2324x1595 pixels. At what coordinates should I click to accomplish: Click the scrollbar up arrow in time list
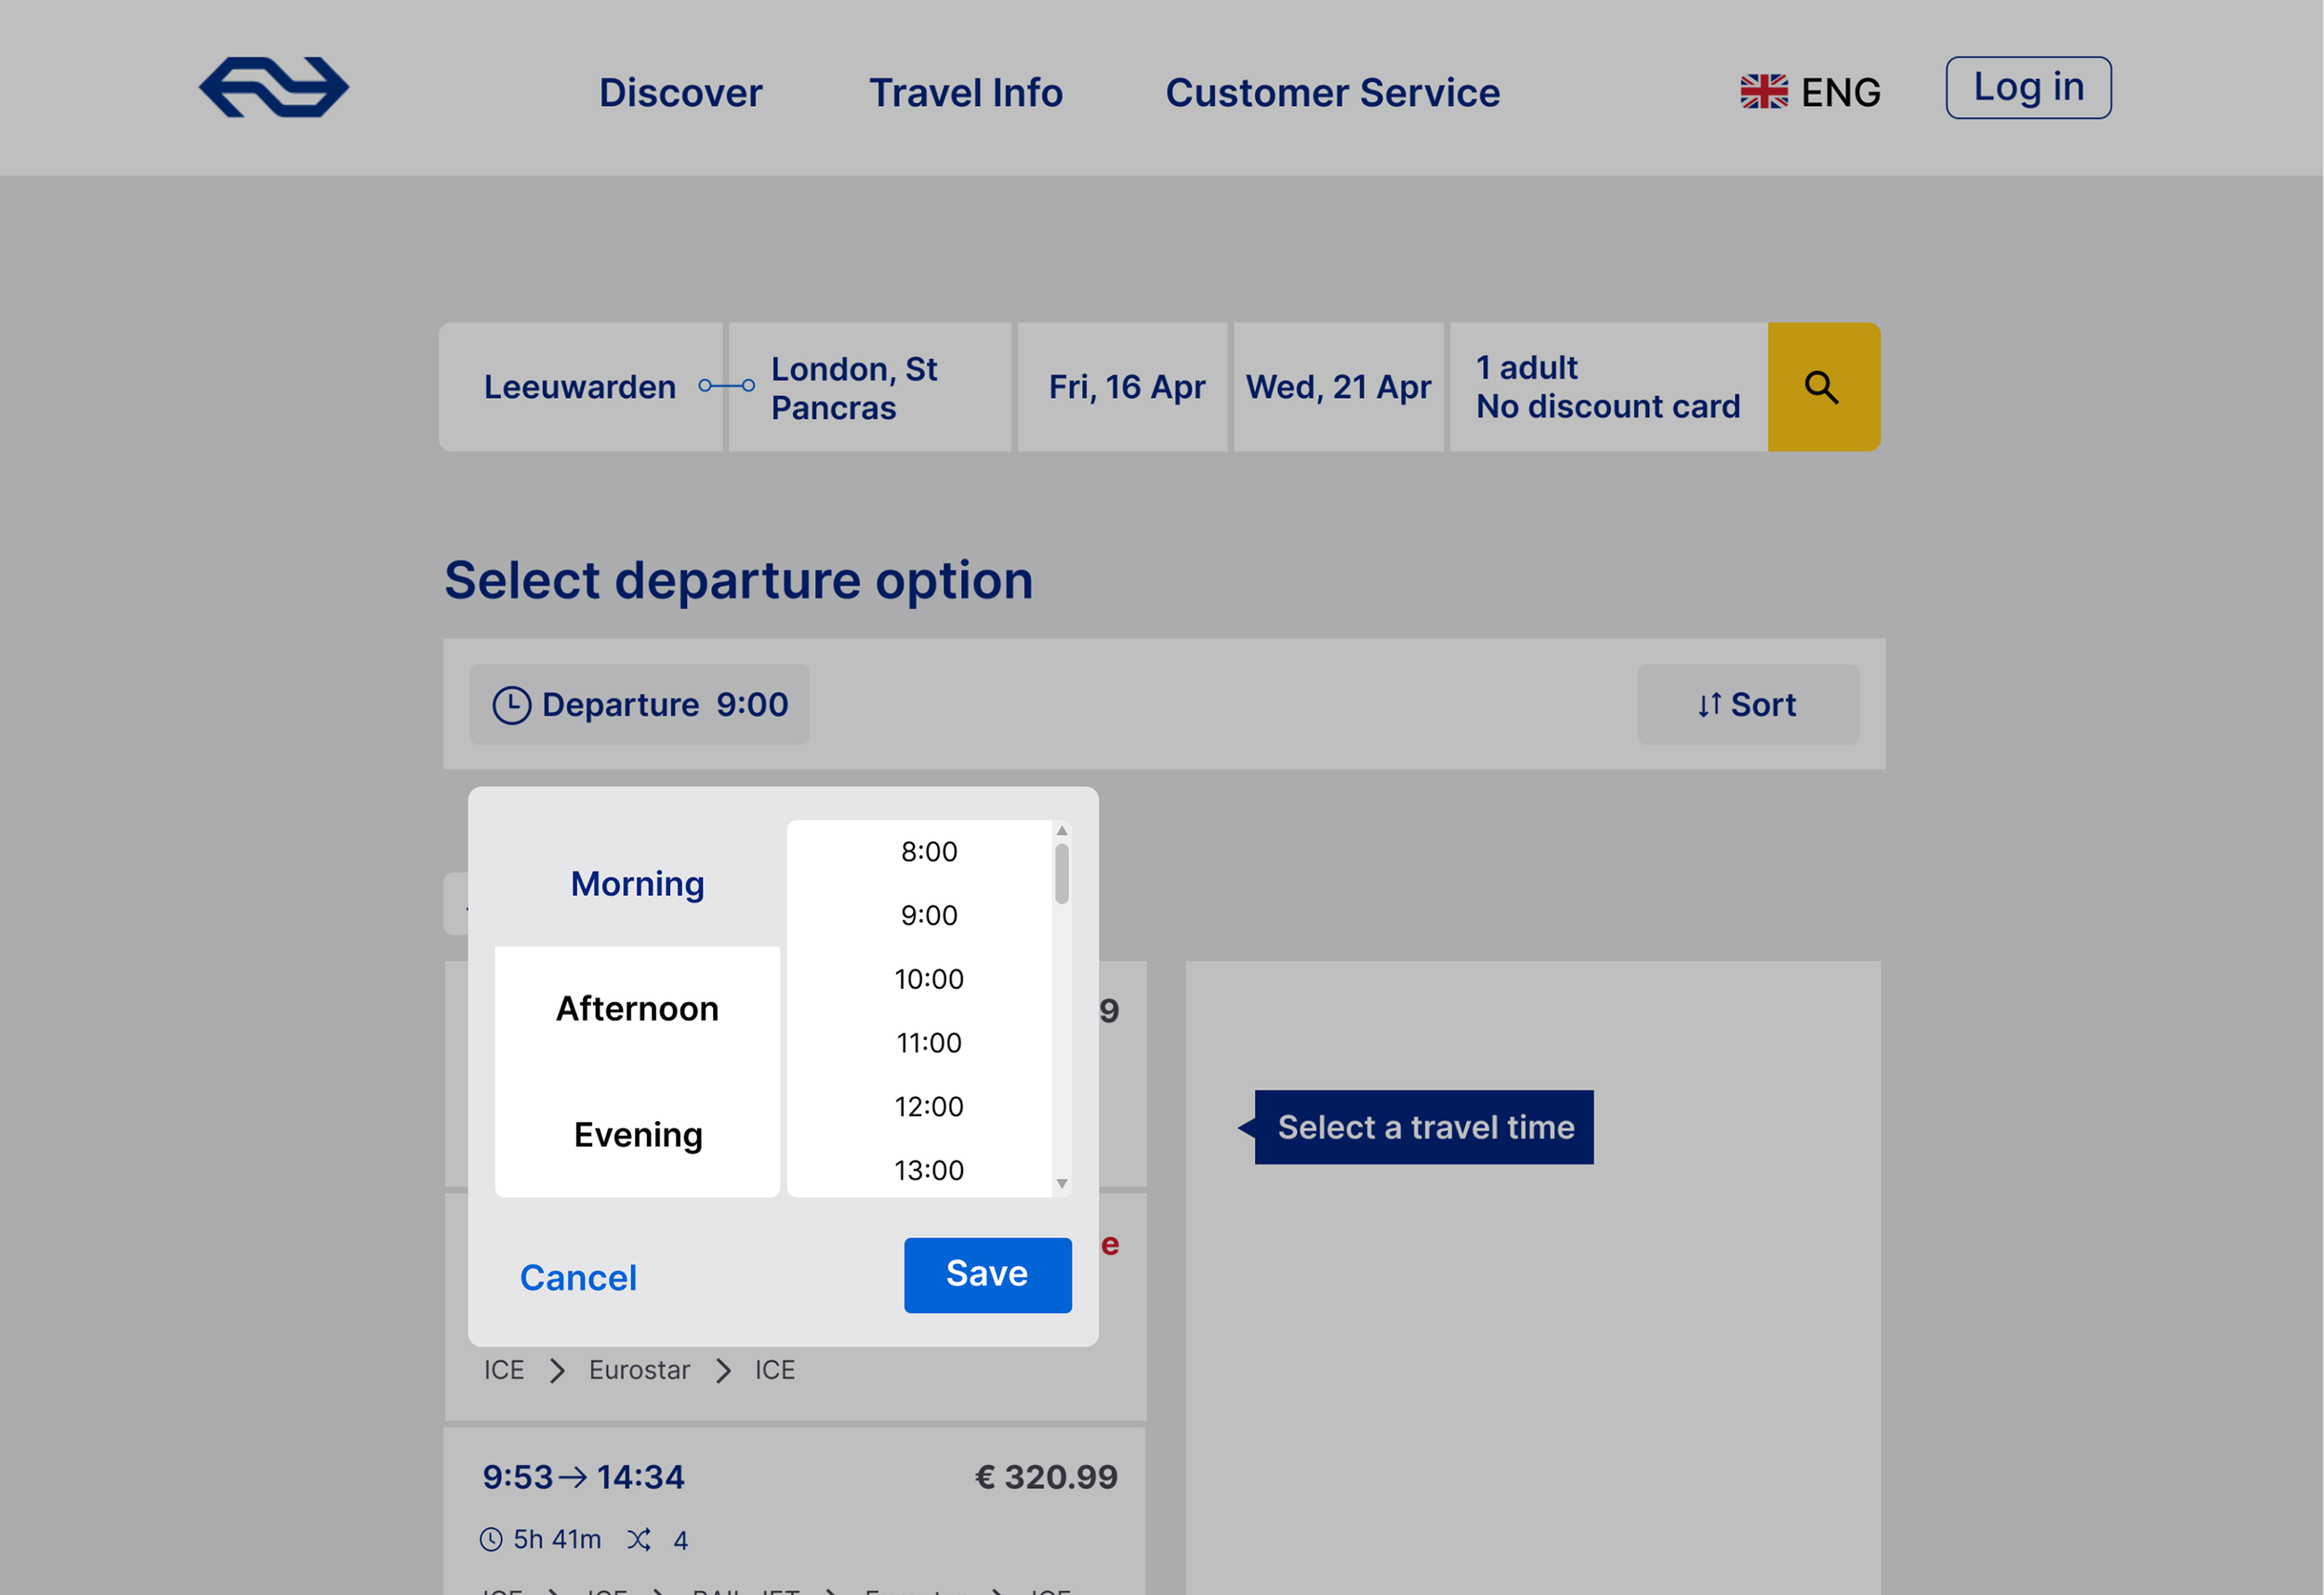pos(1062,831)
